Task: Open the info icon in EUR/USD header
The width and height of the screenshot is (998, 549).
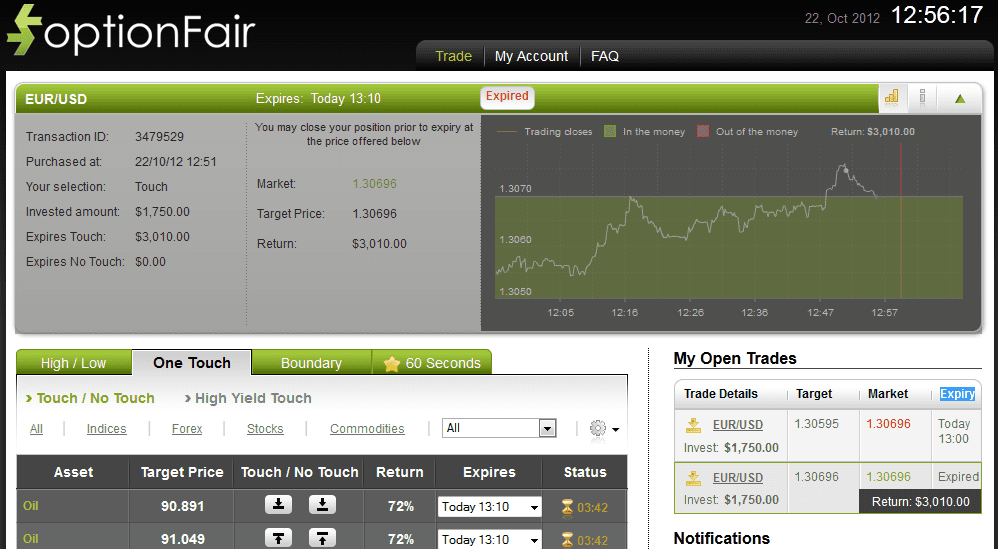Action: (922, 97)
